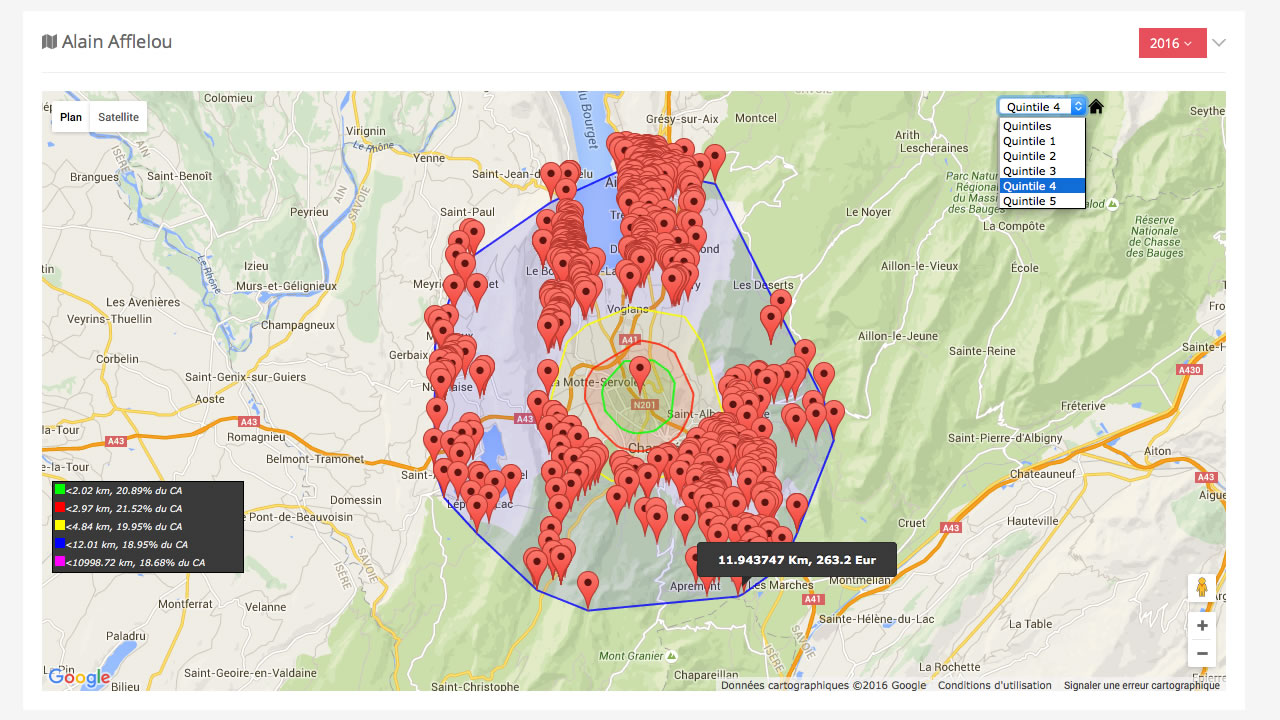Click the black home icon on the map
Image resolution: width=1280 pixels, height=720 pixels.
point(1096,106)
